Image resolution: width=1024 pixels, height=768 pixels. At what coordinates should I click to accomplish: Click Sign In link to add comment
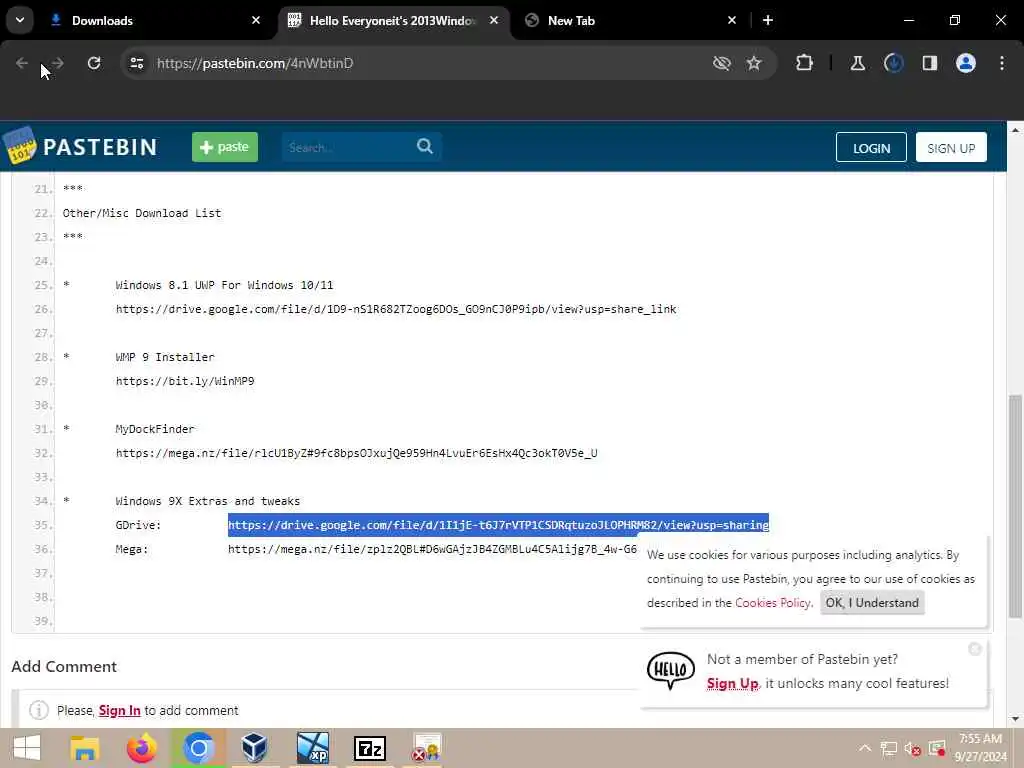pyautogui.click(x=120, y=710)
